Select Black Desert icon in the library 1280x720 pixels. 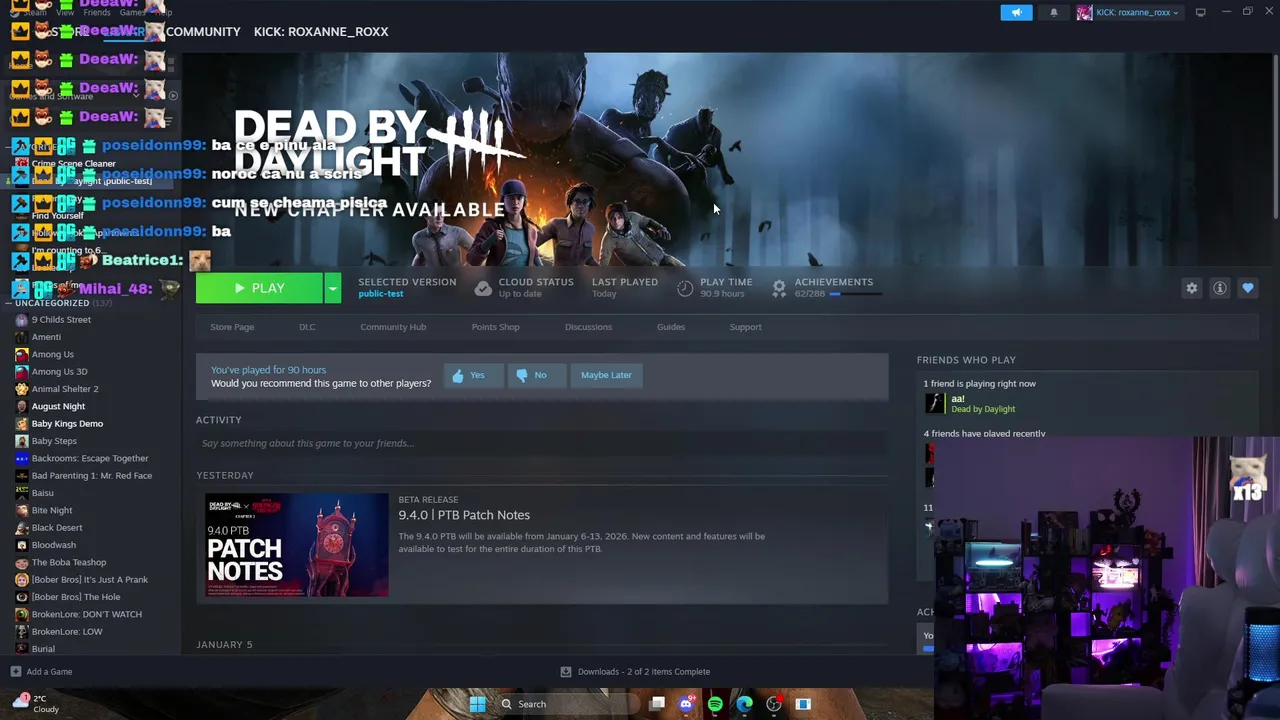click(22, 528)
